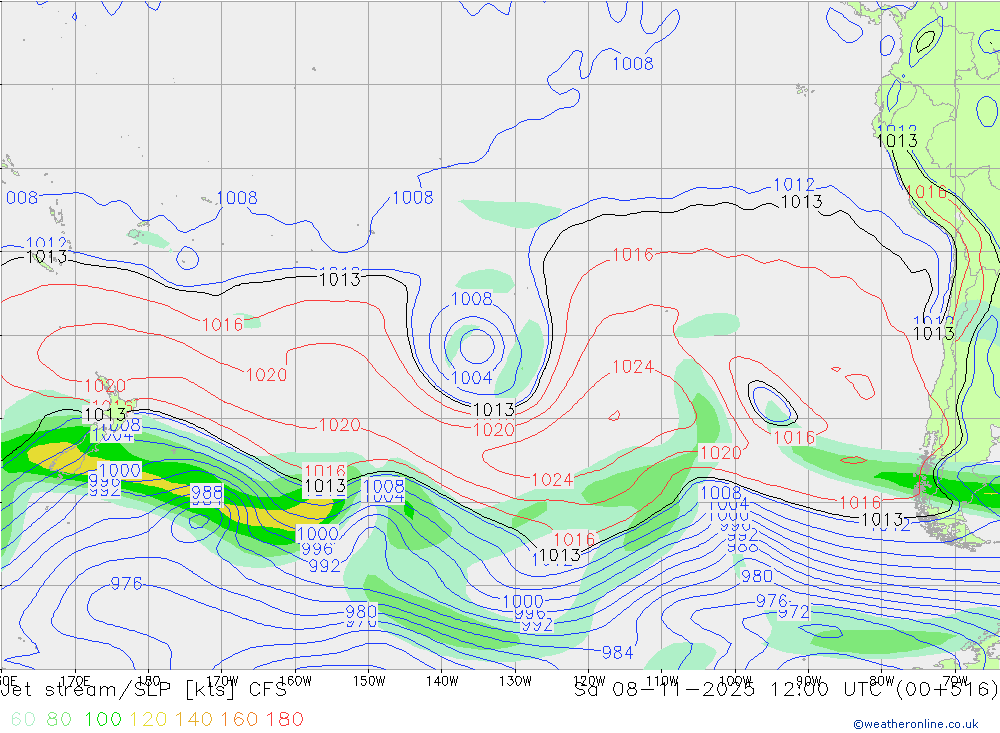Click the 60 kts legend value
The width and height of the screenshot is (1000, 733).
pyautogui.click(x=23, y=720)
